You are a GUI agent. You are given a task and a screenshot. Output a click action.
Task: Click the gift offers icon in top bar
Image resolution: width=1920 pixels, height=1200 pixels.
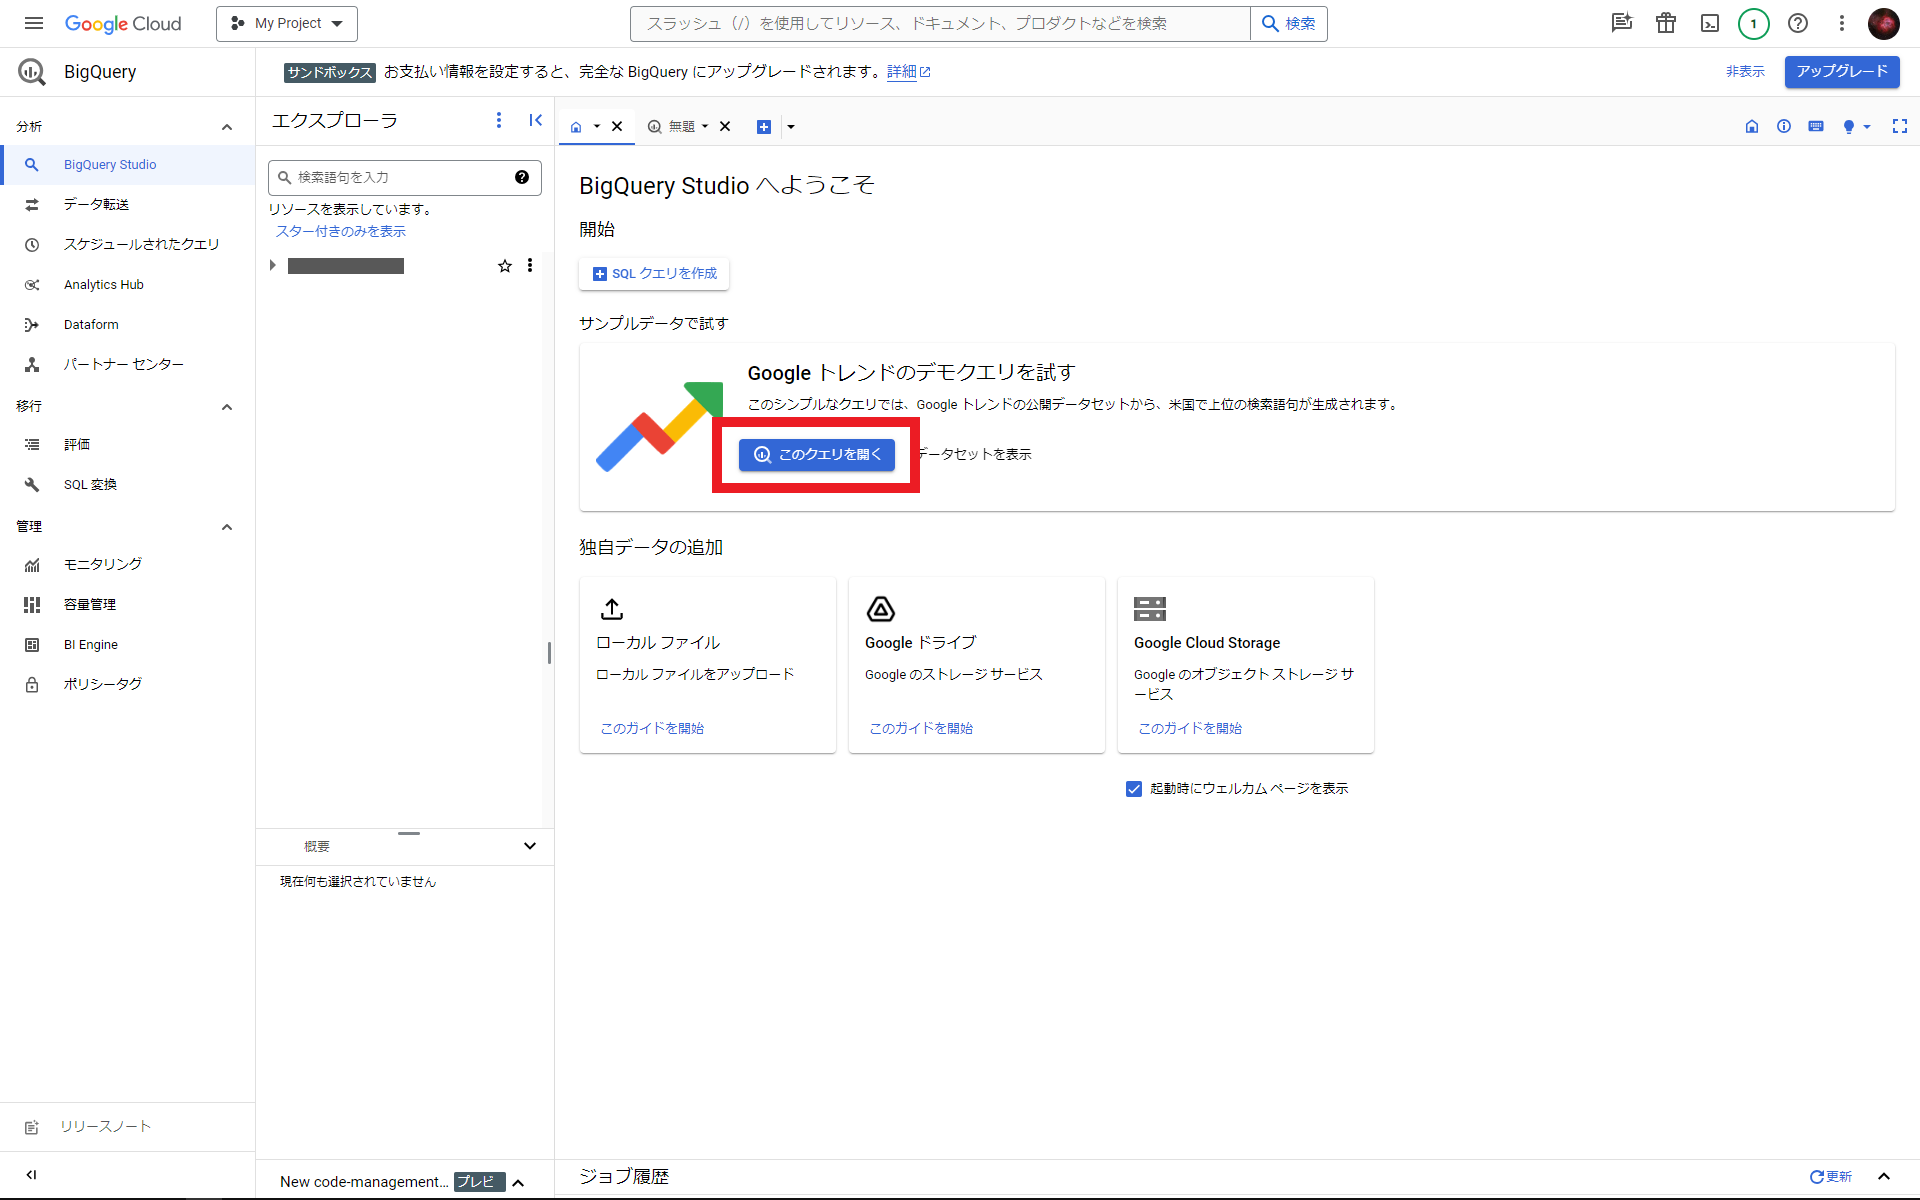[x=1665, y=23]
